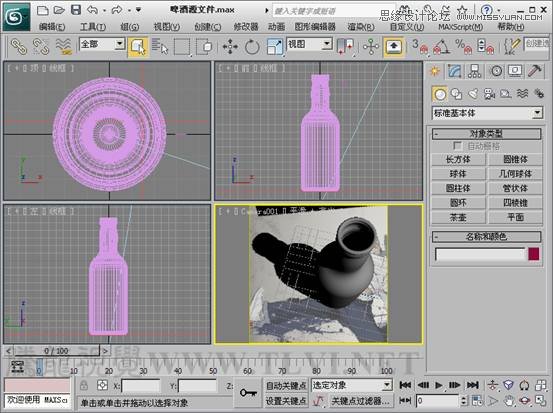The image size is (553, 413).
Task: Click time slider 0 / 100 handle
Action: click(56, 351)
